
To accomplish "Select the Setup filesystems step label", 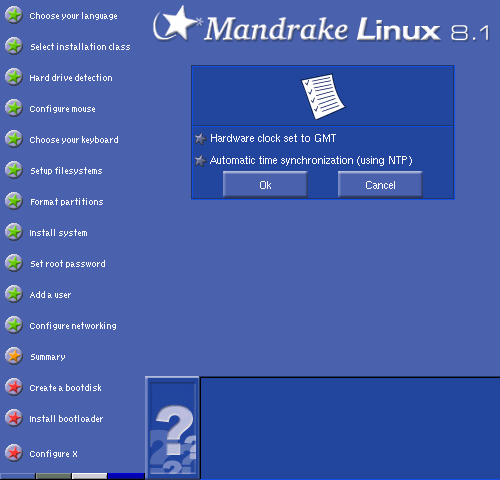I will [66, 171].
